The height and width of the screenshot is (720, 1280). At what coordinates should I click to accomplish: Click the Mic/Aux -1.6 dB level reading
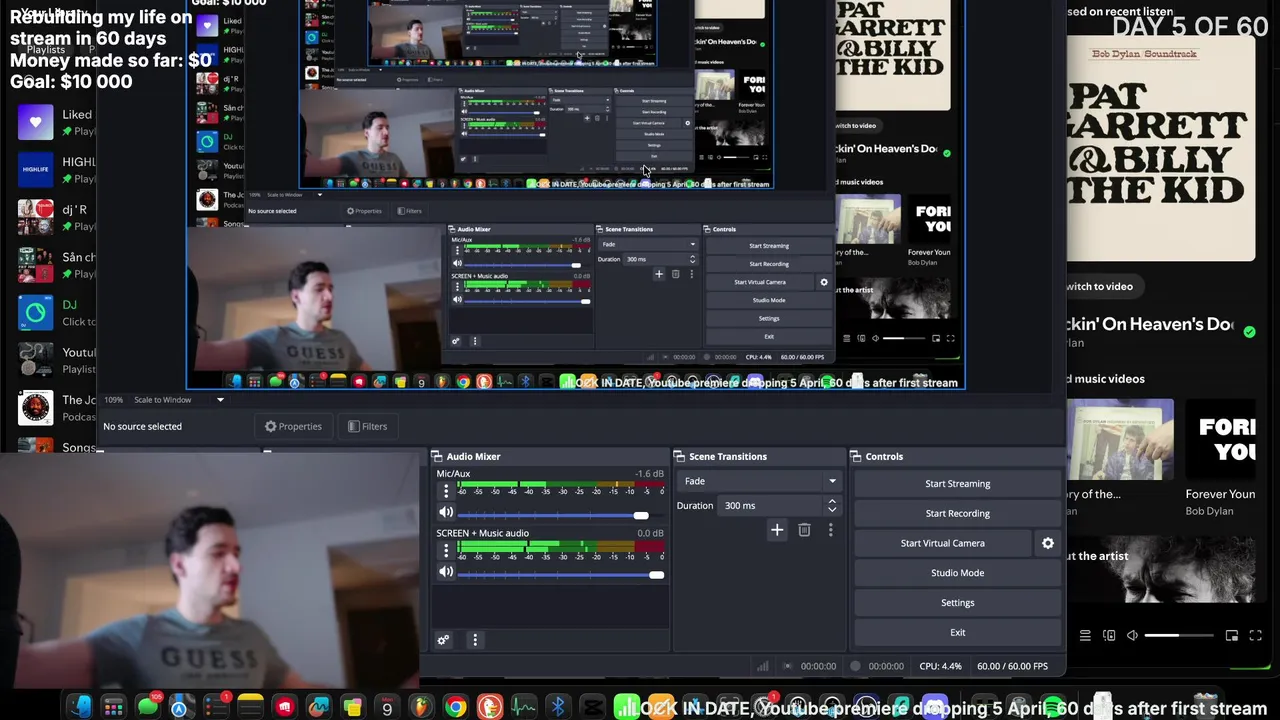(x=649, y=474)
